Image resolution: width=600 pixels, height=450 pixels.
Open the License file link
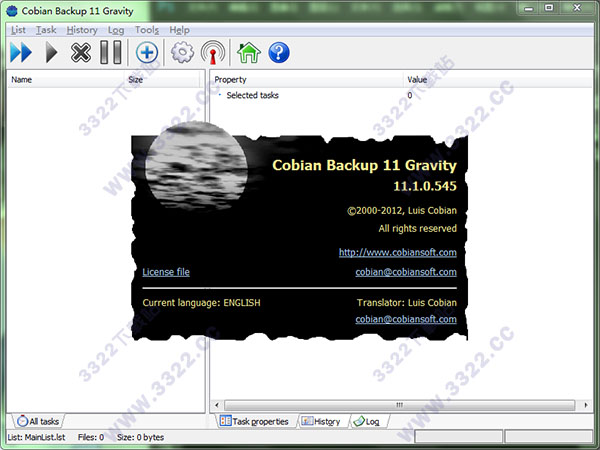click(x=166, y=272)
